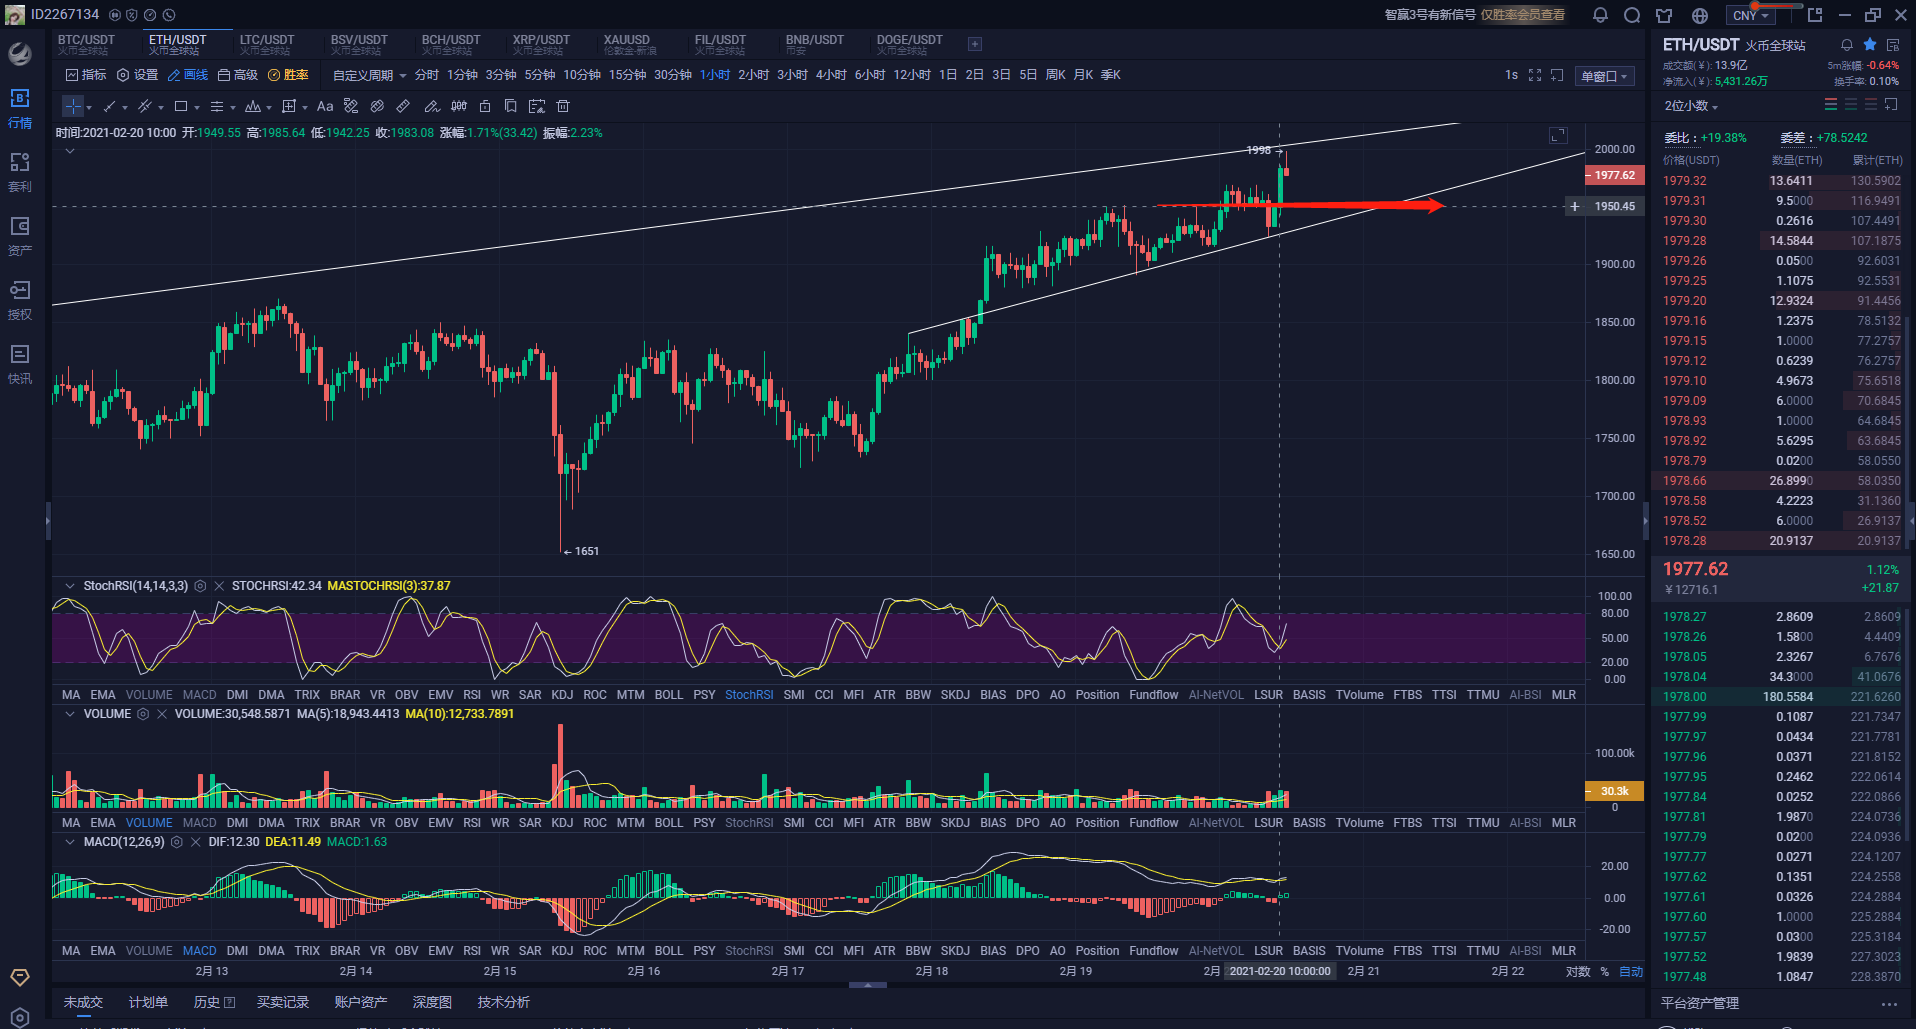
Task: Pick the Aa text annotation tool
Action: pos(325,106)
